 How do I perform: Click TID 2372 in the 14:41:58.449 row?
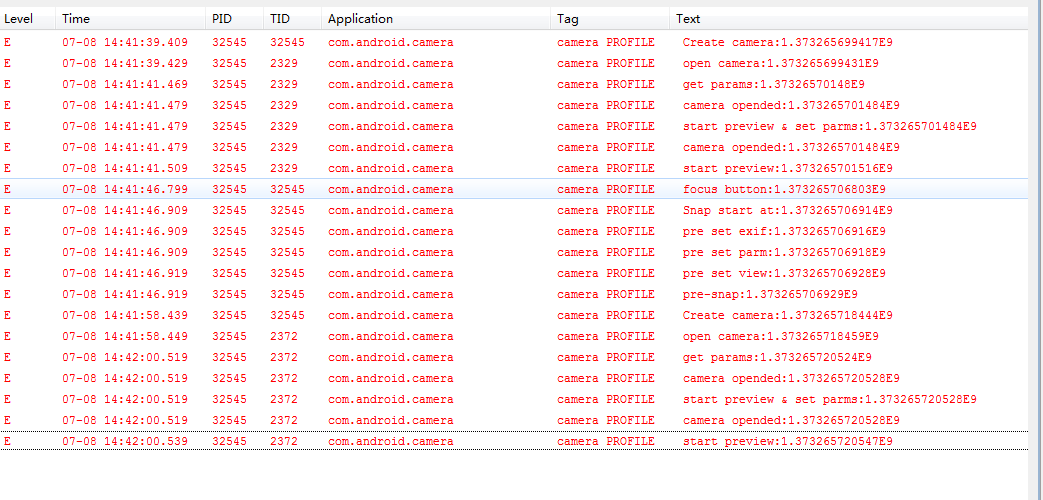[284, 336]
